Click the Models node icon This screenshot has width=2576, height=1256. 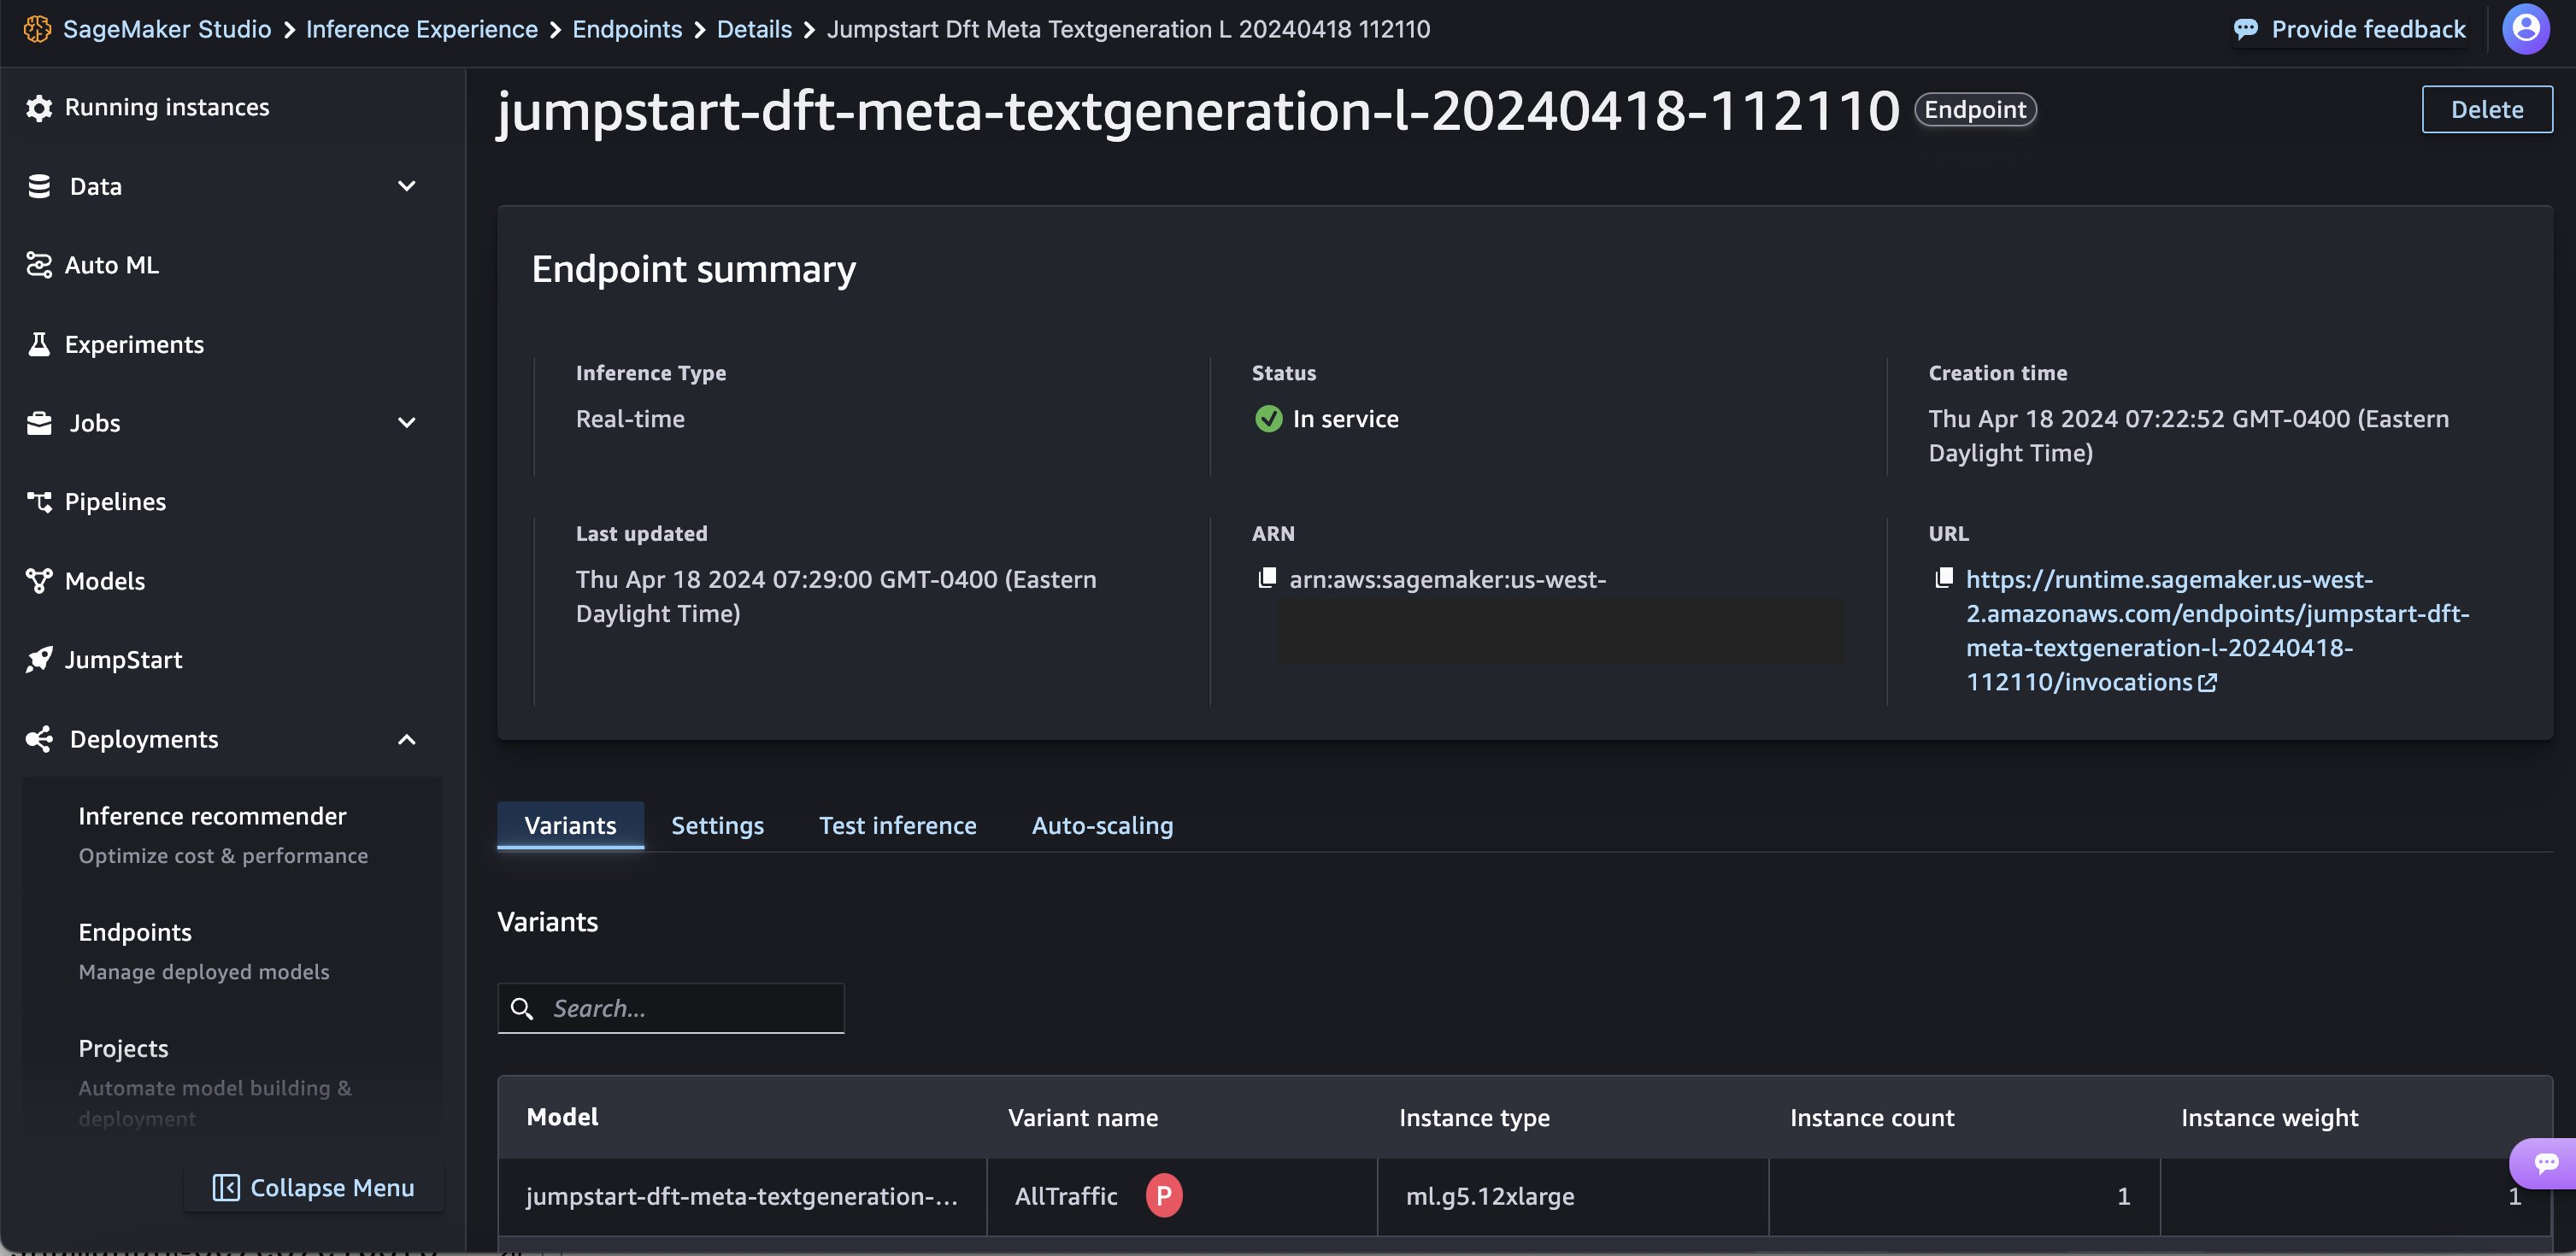tap(38, 581)
